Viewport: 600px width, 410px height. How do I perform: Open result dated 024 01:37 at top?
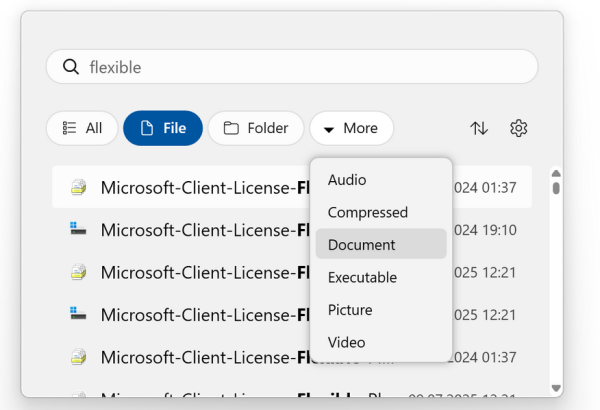pyautogui.click(x=292, y=187)
